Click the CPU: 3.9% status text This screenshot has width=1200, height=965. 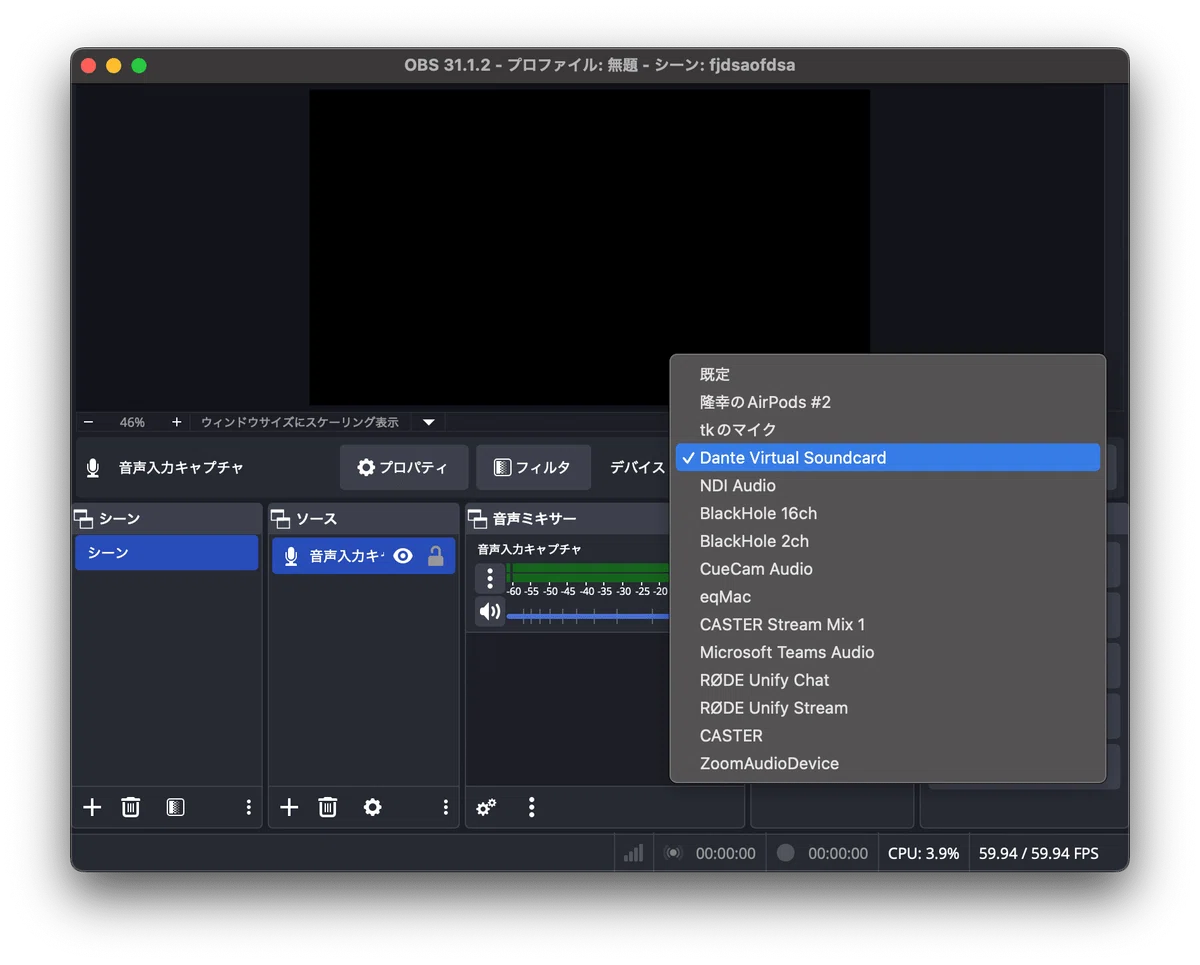(x=923, y=853)
